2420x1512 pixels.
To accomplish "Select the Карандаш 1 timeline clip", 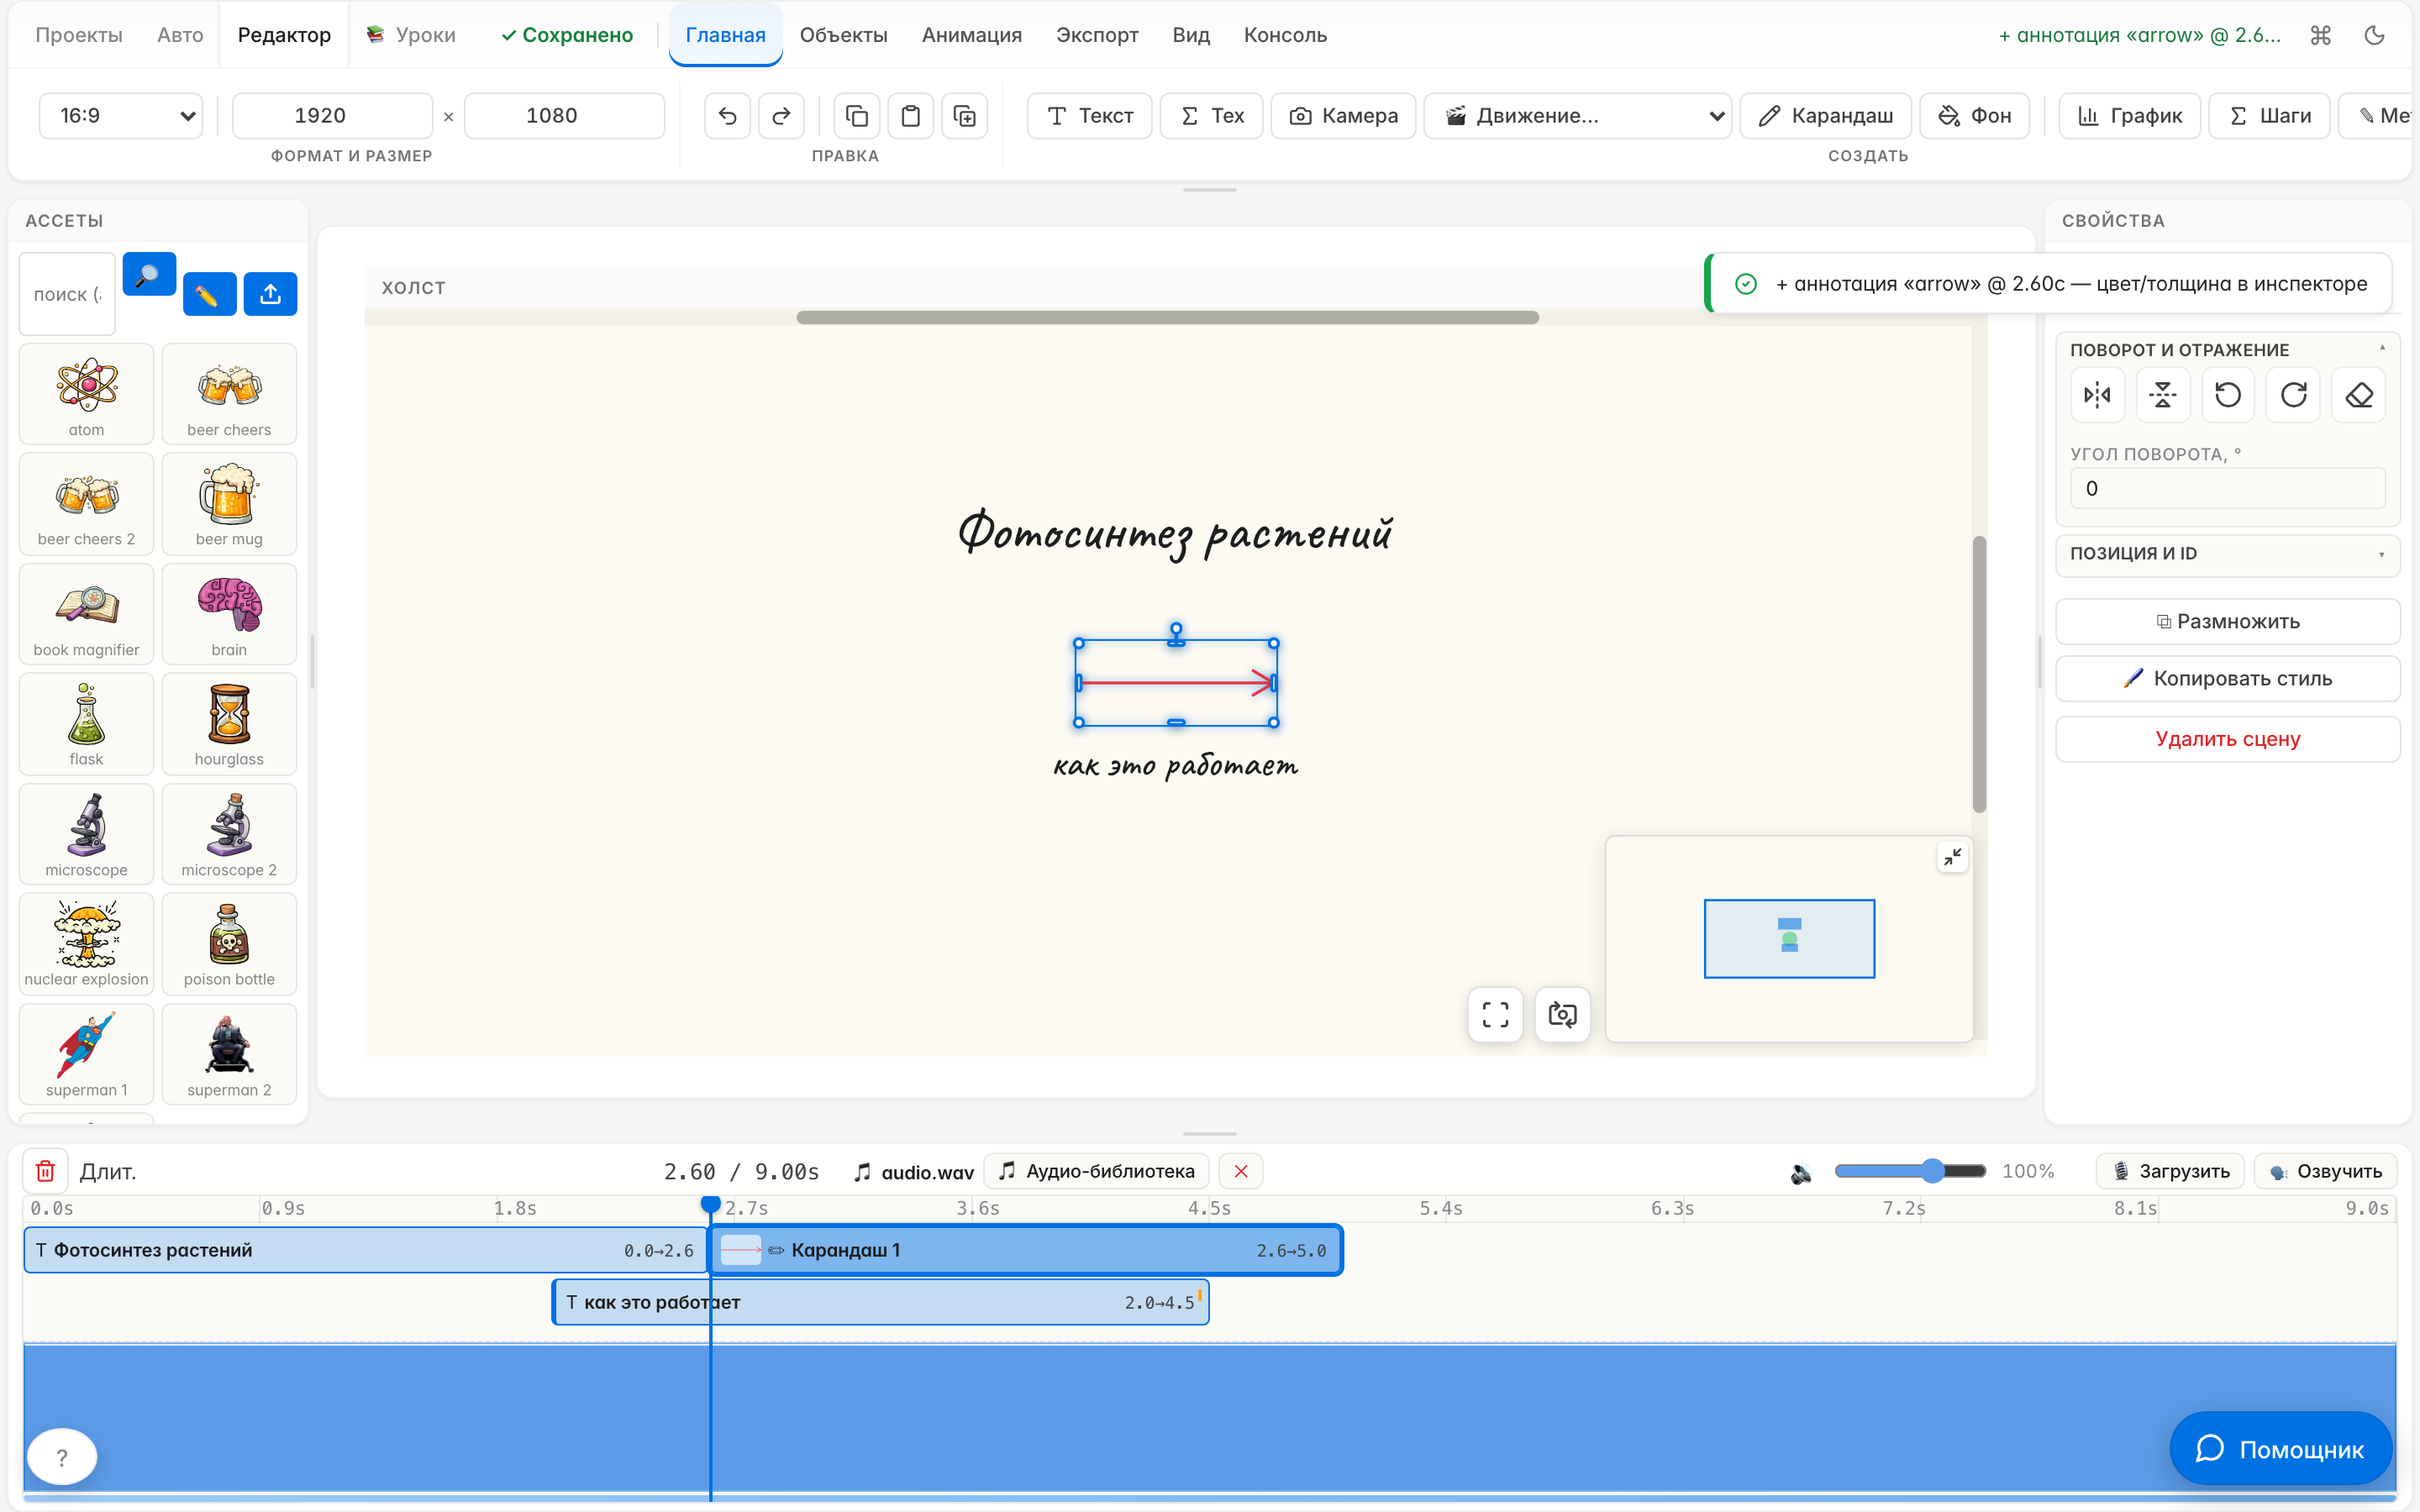I will pyautogui.click(x=1025, y=1250).
